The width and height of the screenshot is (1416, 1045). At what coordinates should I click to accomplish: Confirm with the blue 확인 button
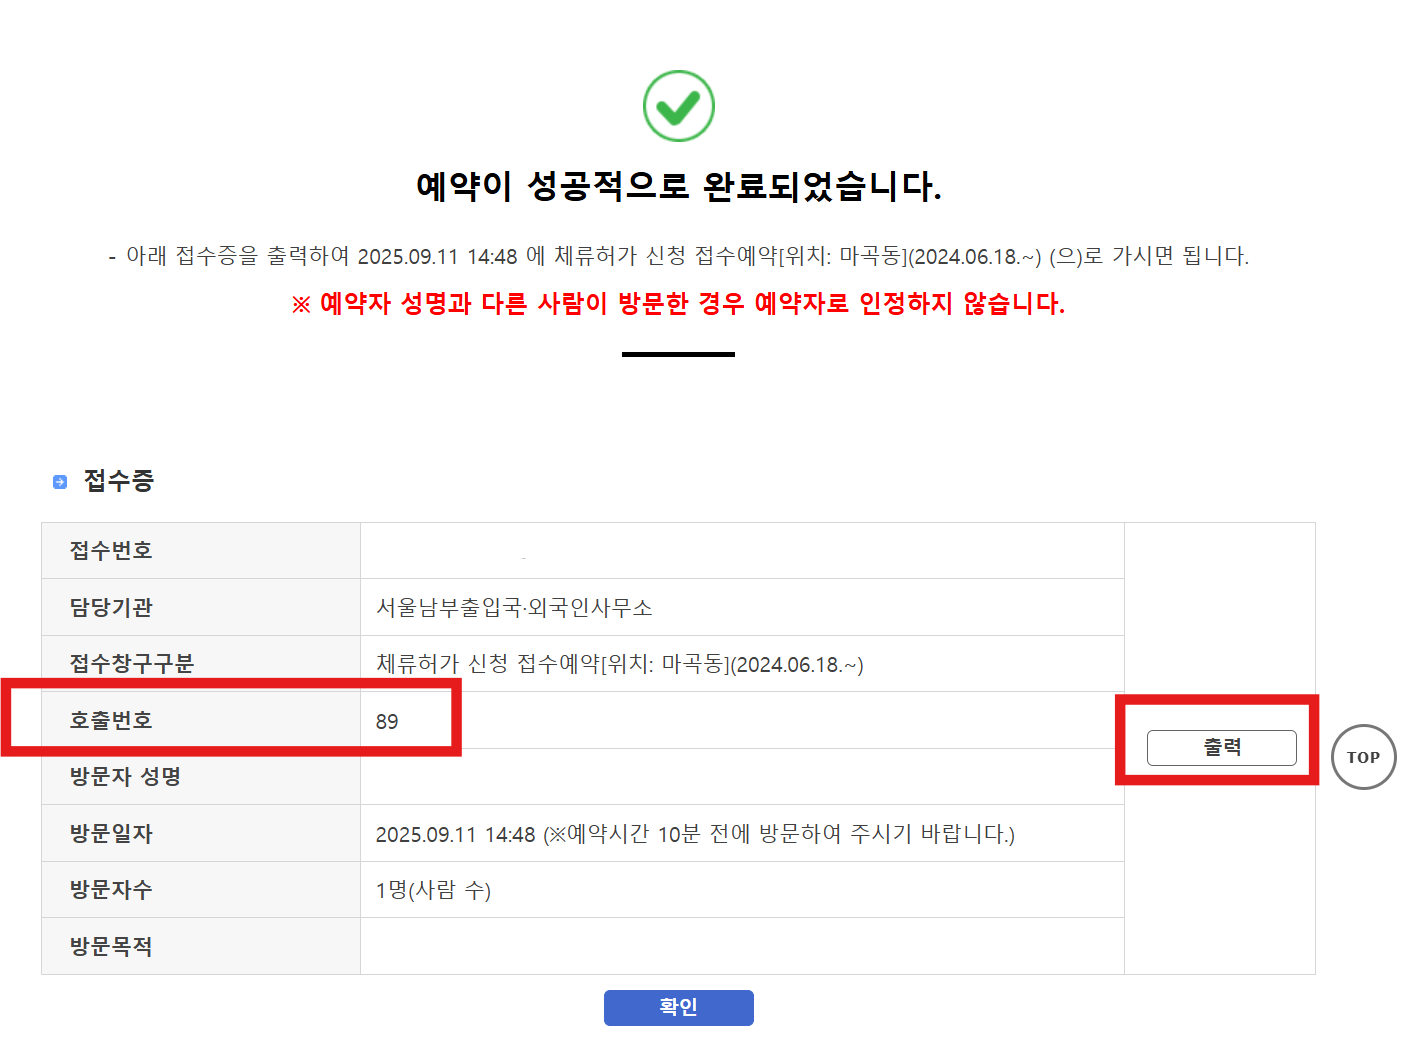(x=678, y=1007)
